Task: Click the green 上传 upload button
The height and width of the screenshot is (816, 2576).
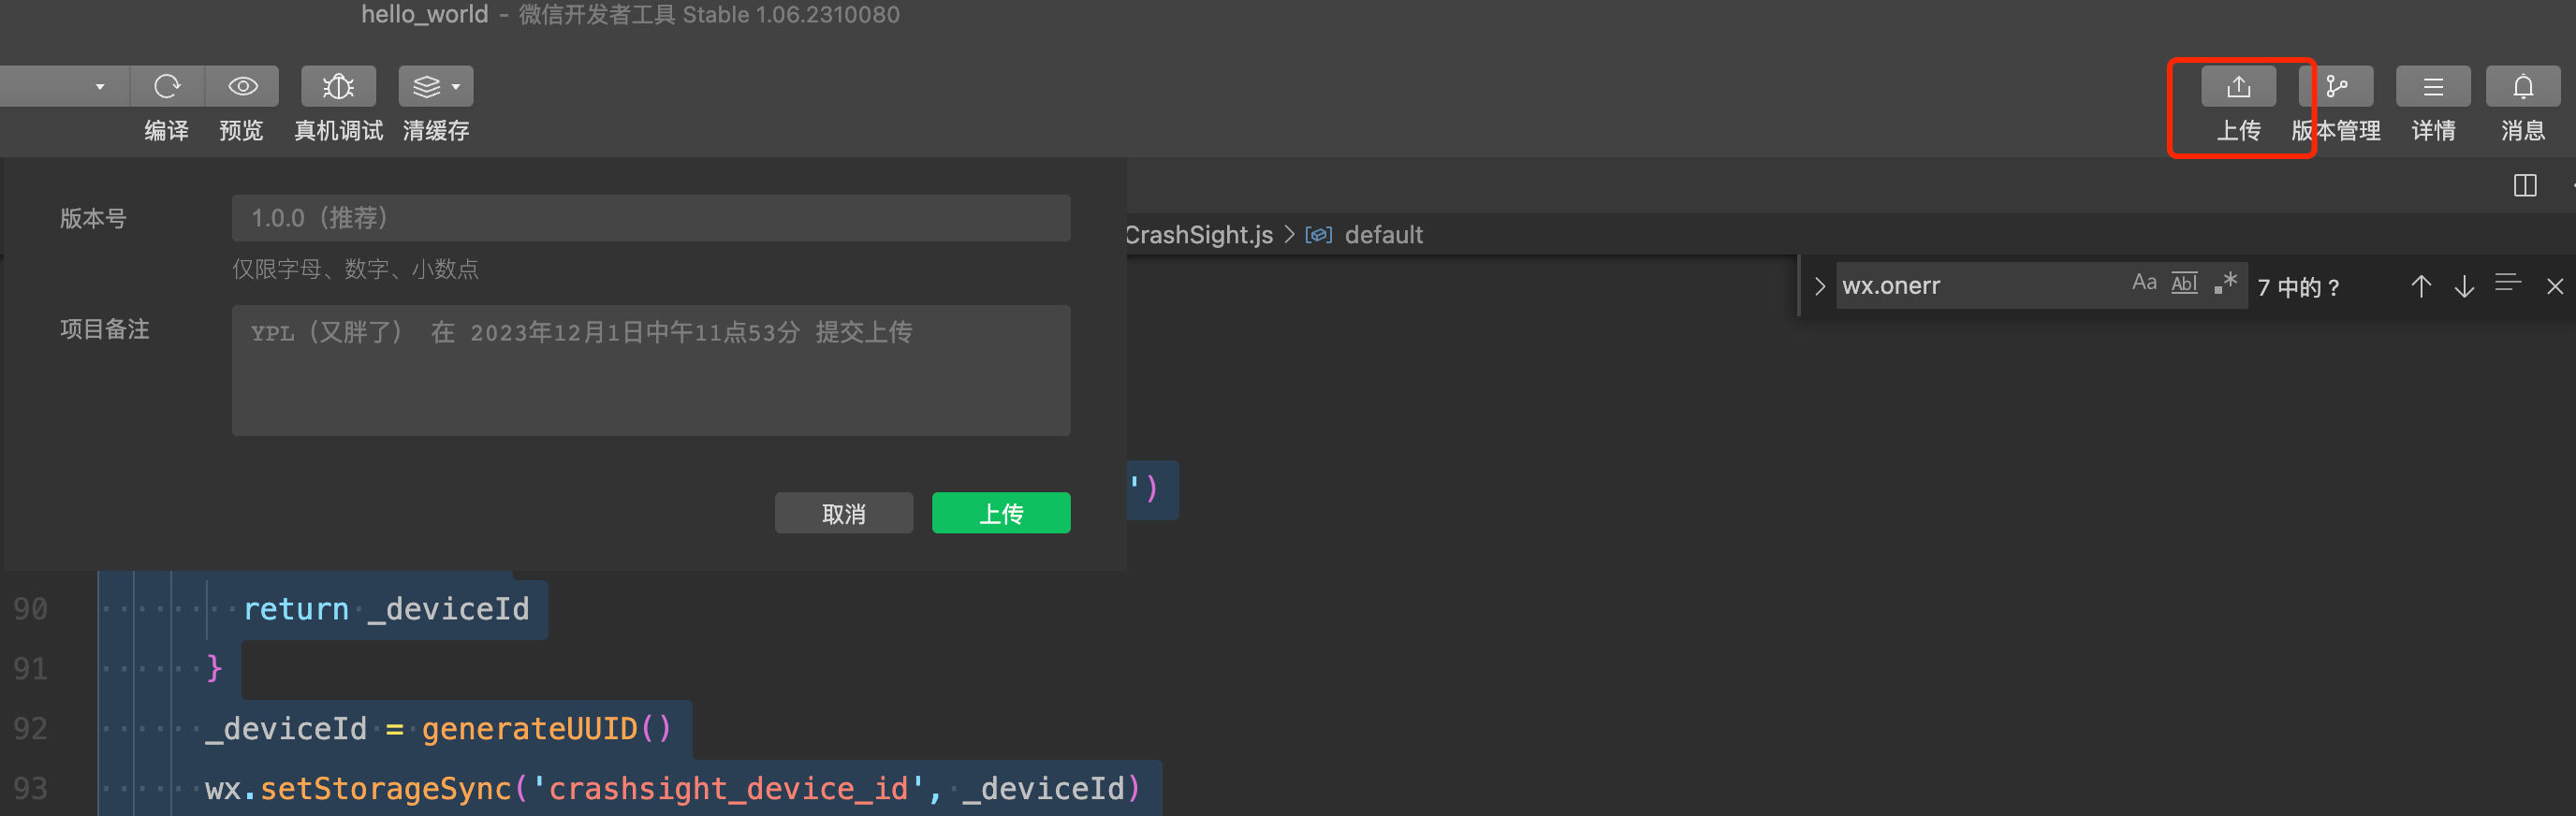Action: (1000, 513)
